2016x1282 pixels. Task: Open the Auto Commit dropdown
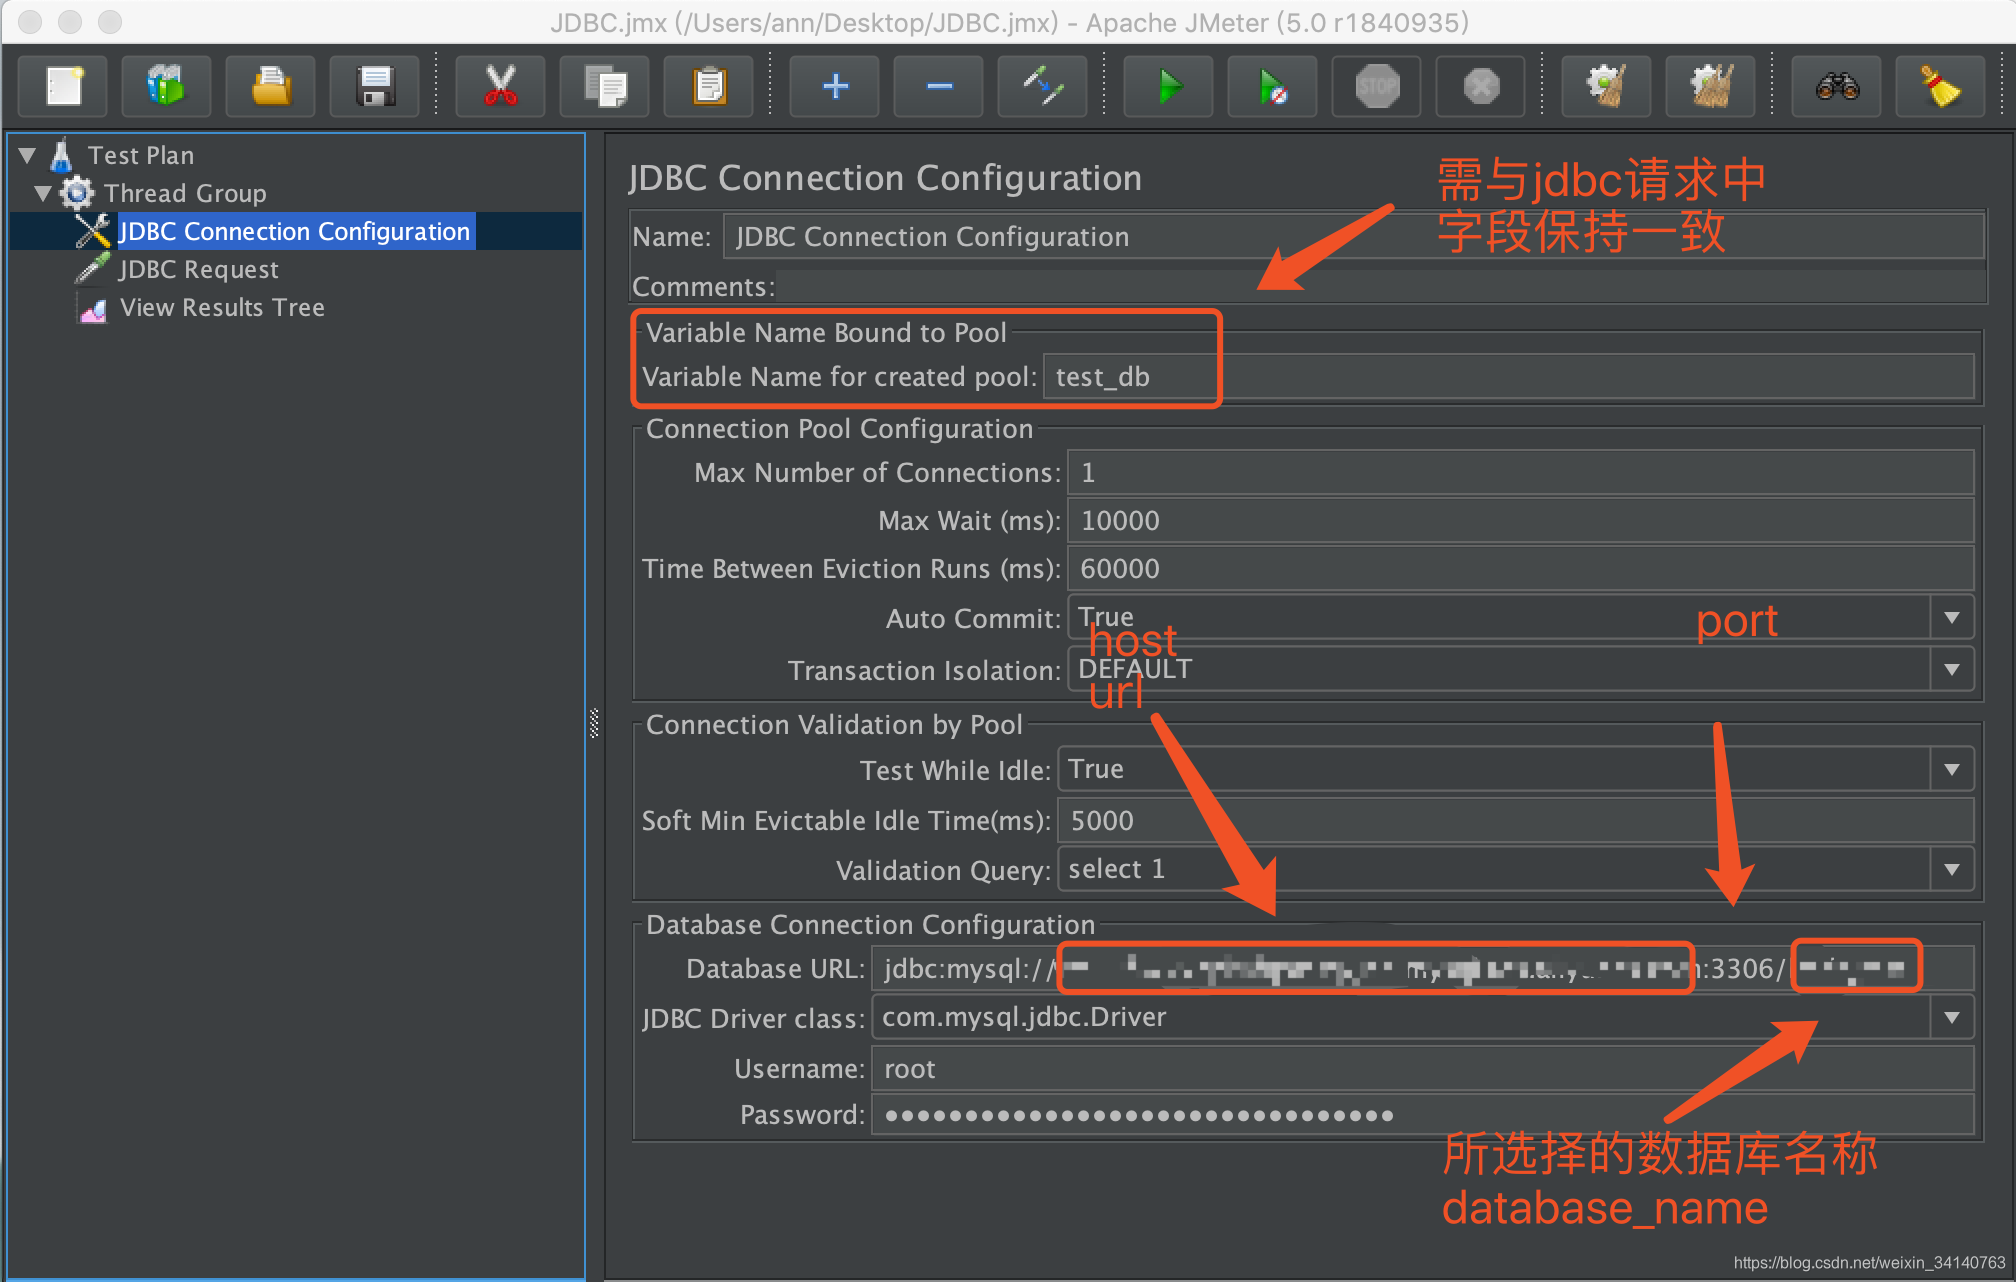coord(1952,618)
